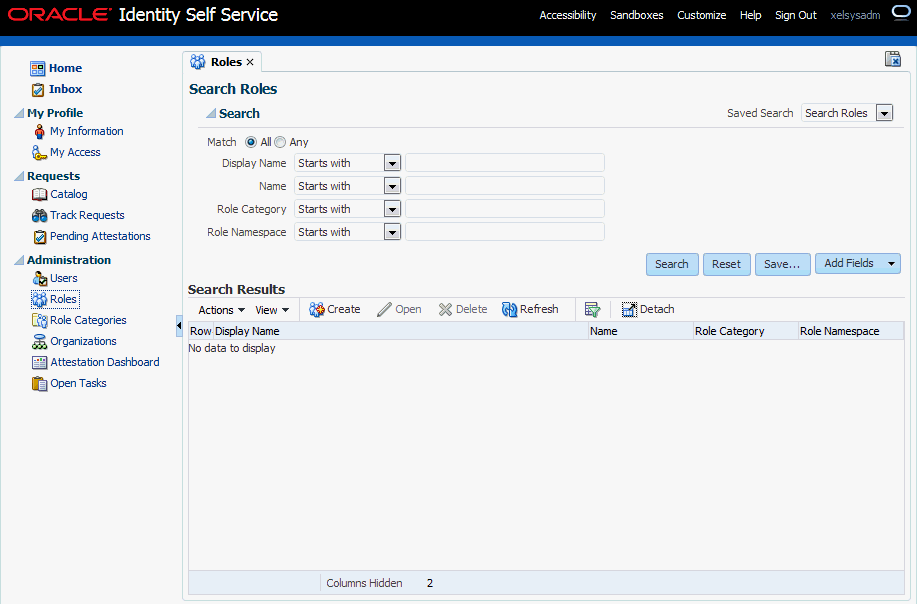The image size is (917, 604).
Task: Click the Organizations hierarchy icon
Action: tap(39, 341)
